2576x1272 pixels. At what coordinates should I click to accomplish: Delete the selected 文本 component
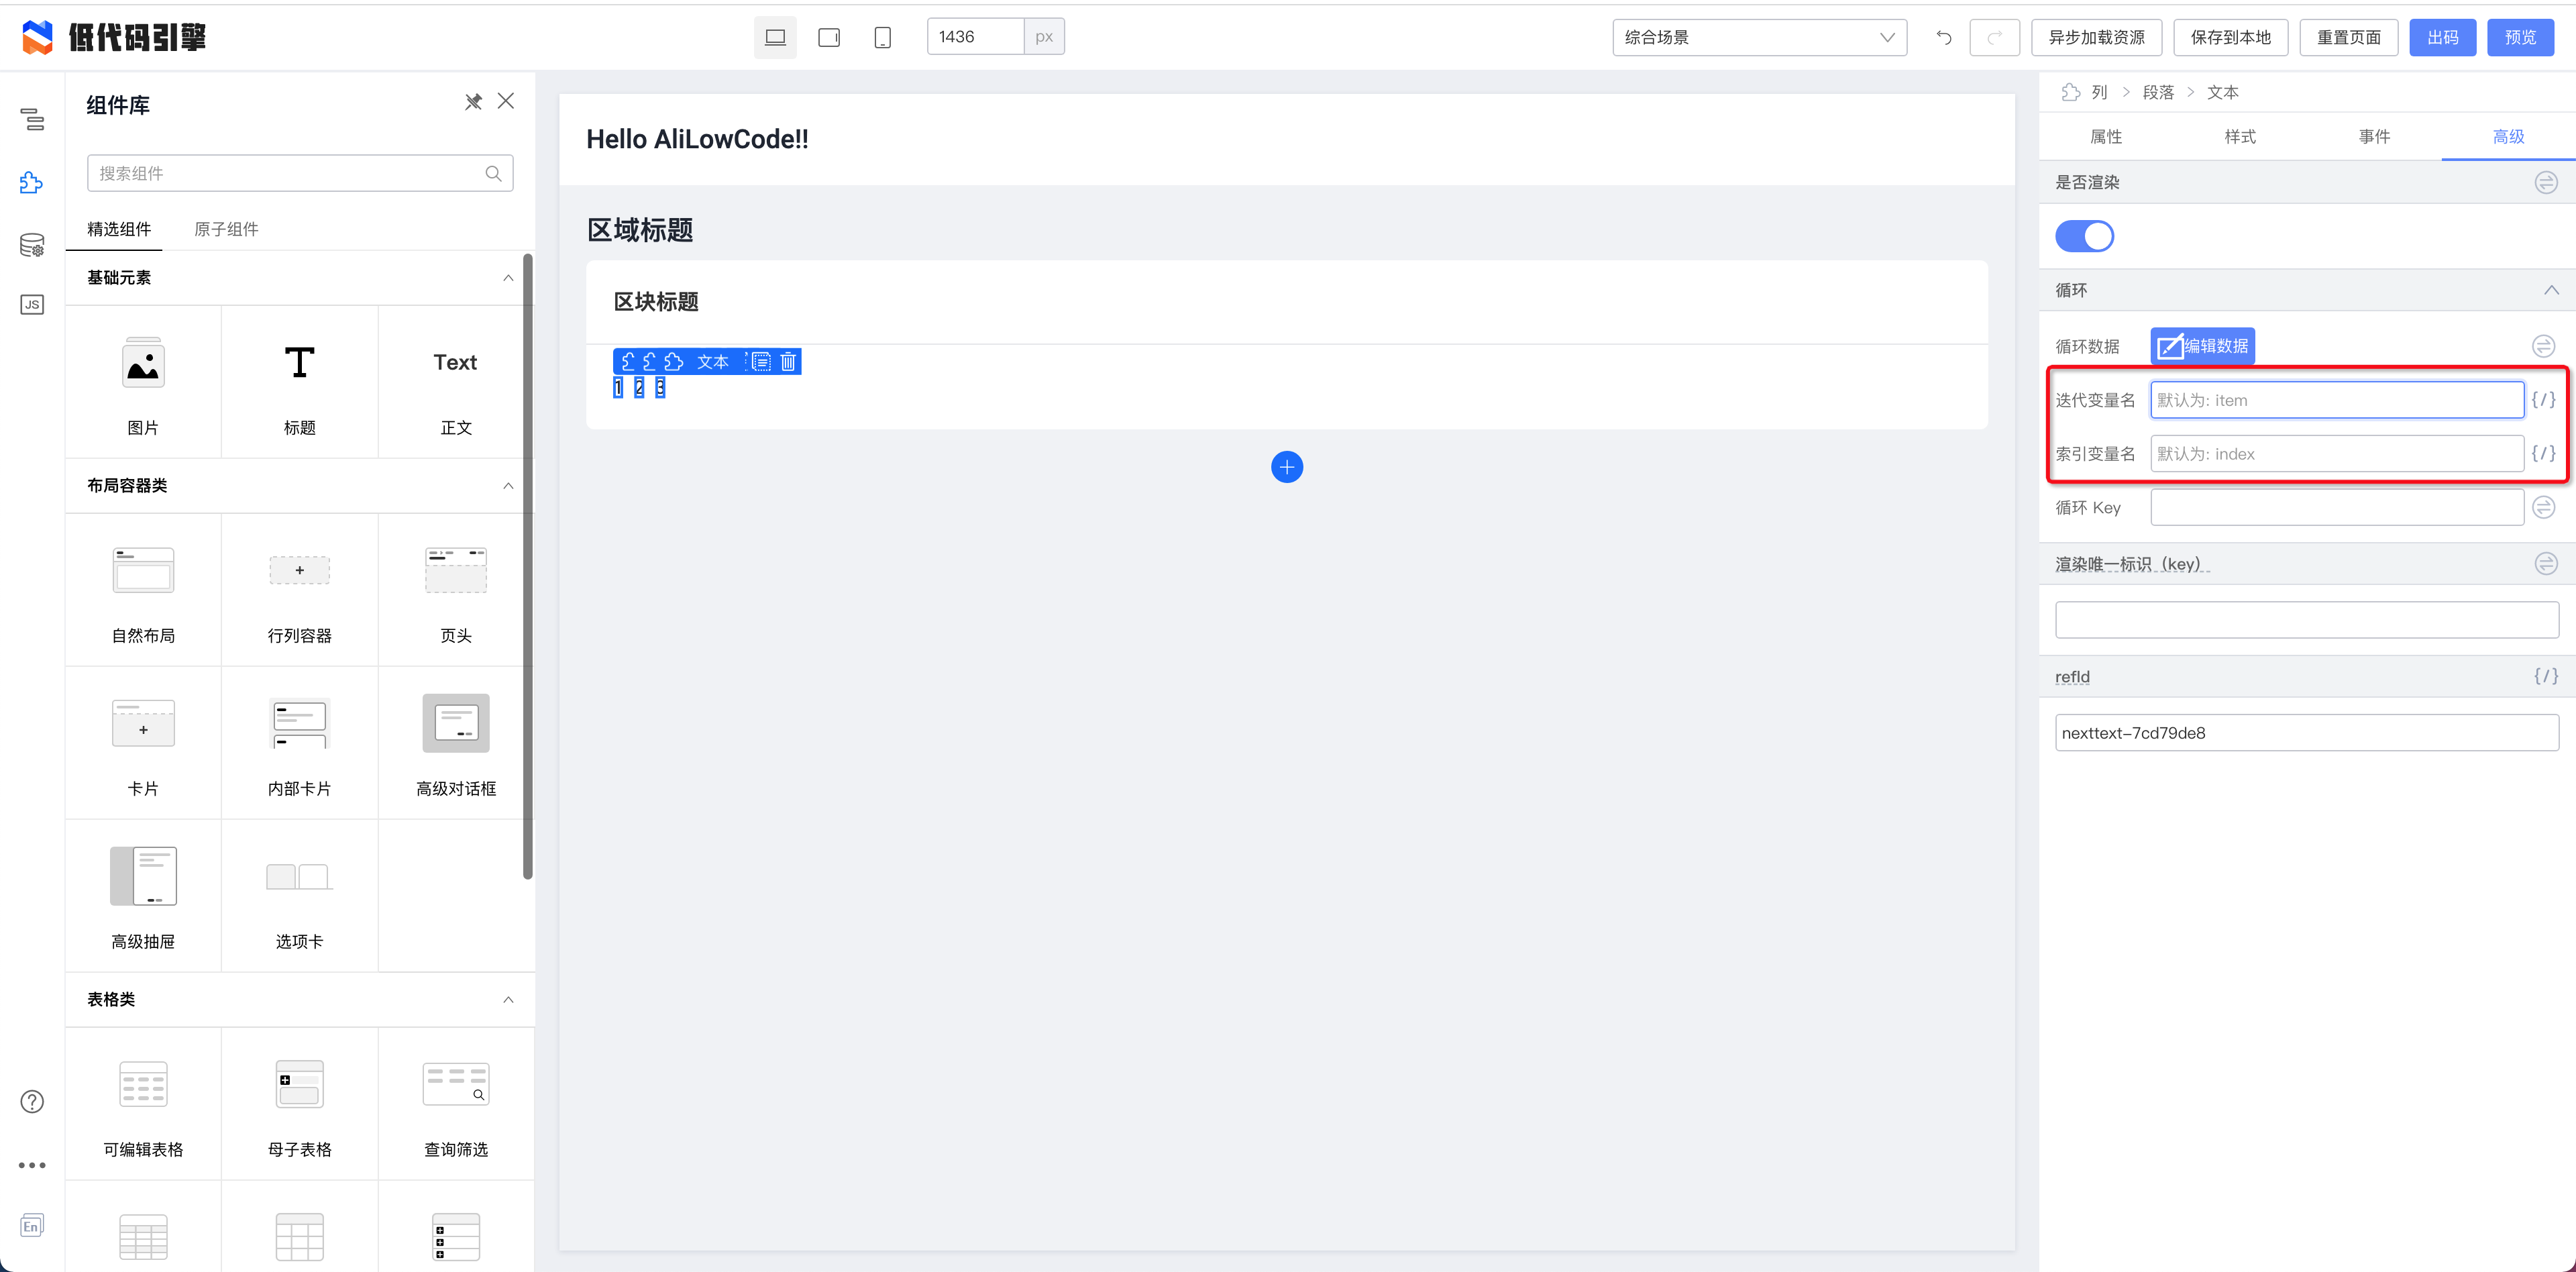click(x=788, y=362)
